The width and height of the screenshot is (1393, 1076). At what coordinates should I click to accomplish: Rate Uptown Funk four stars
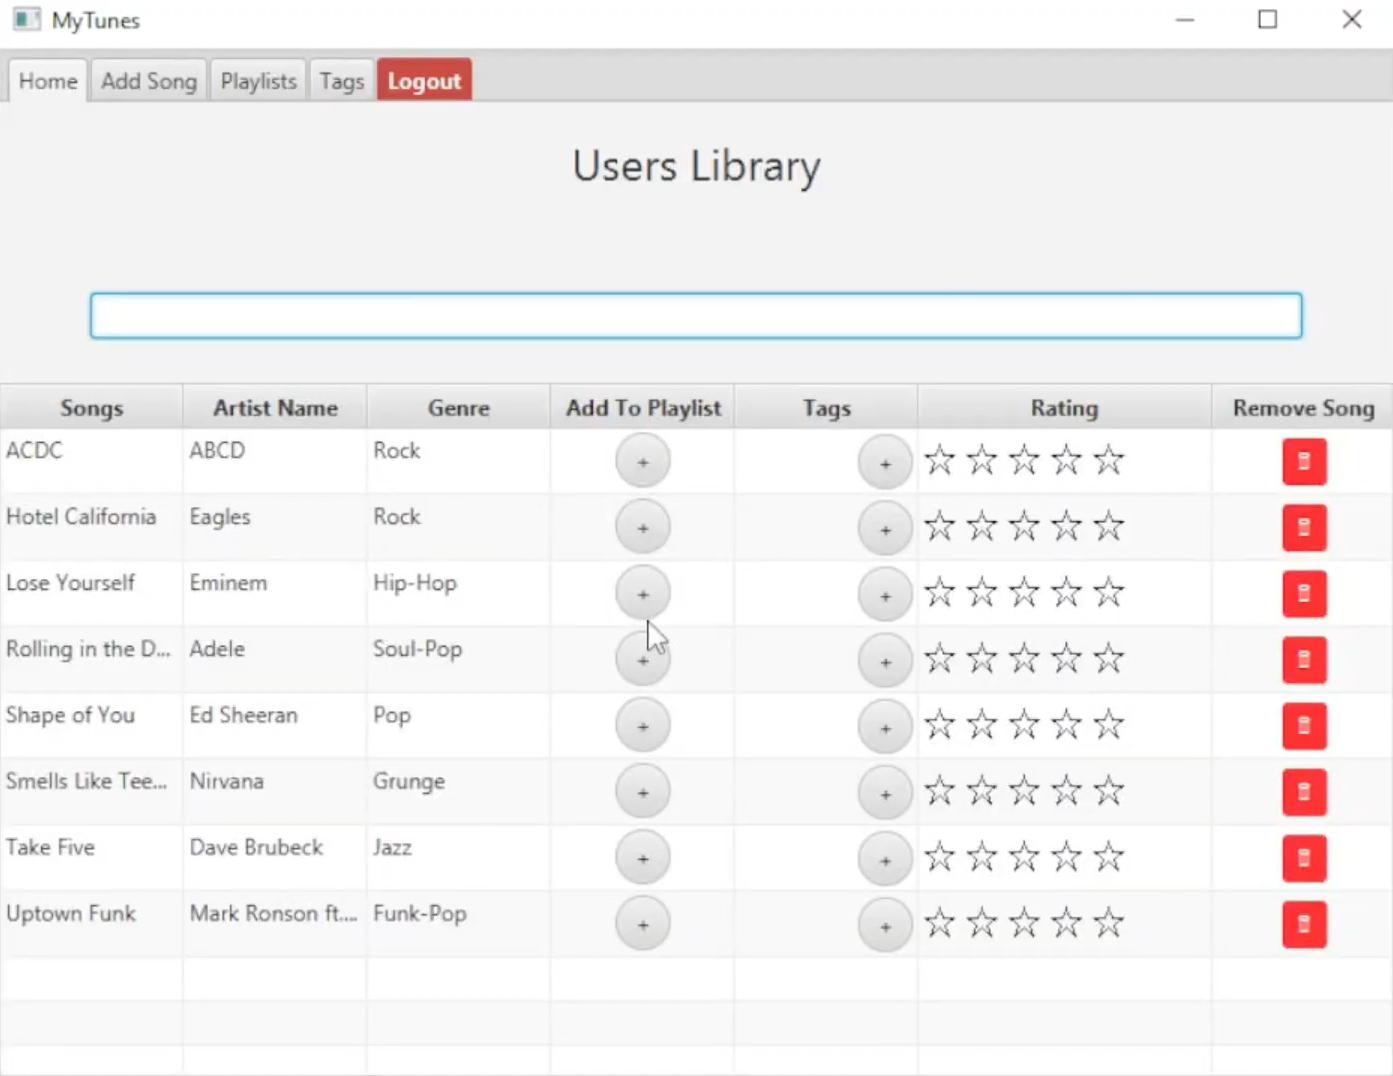1066,924
